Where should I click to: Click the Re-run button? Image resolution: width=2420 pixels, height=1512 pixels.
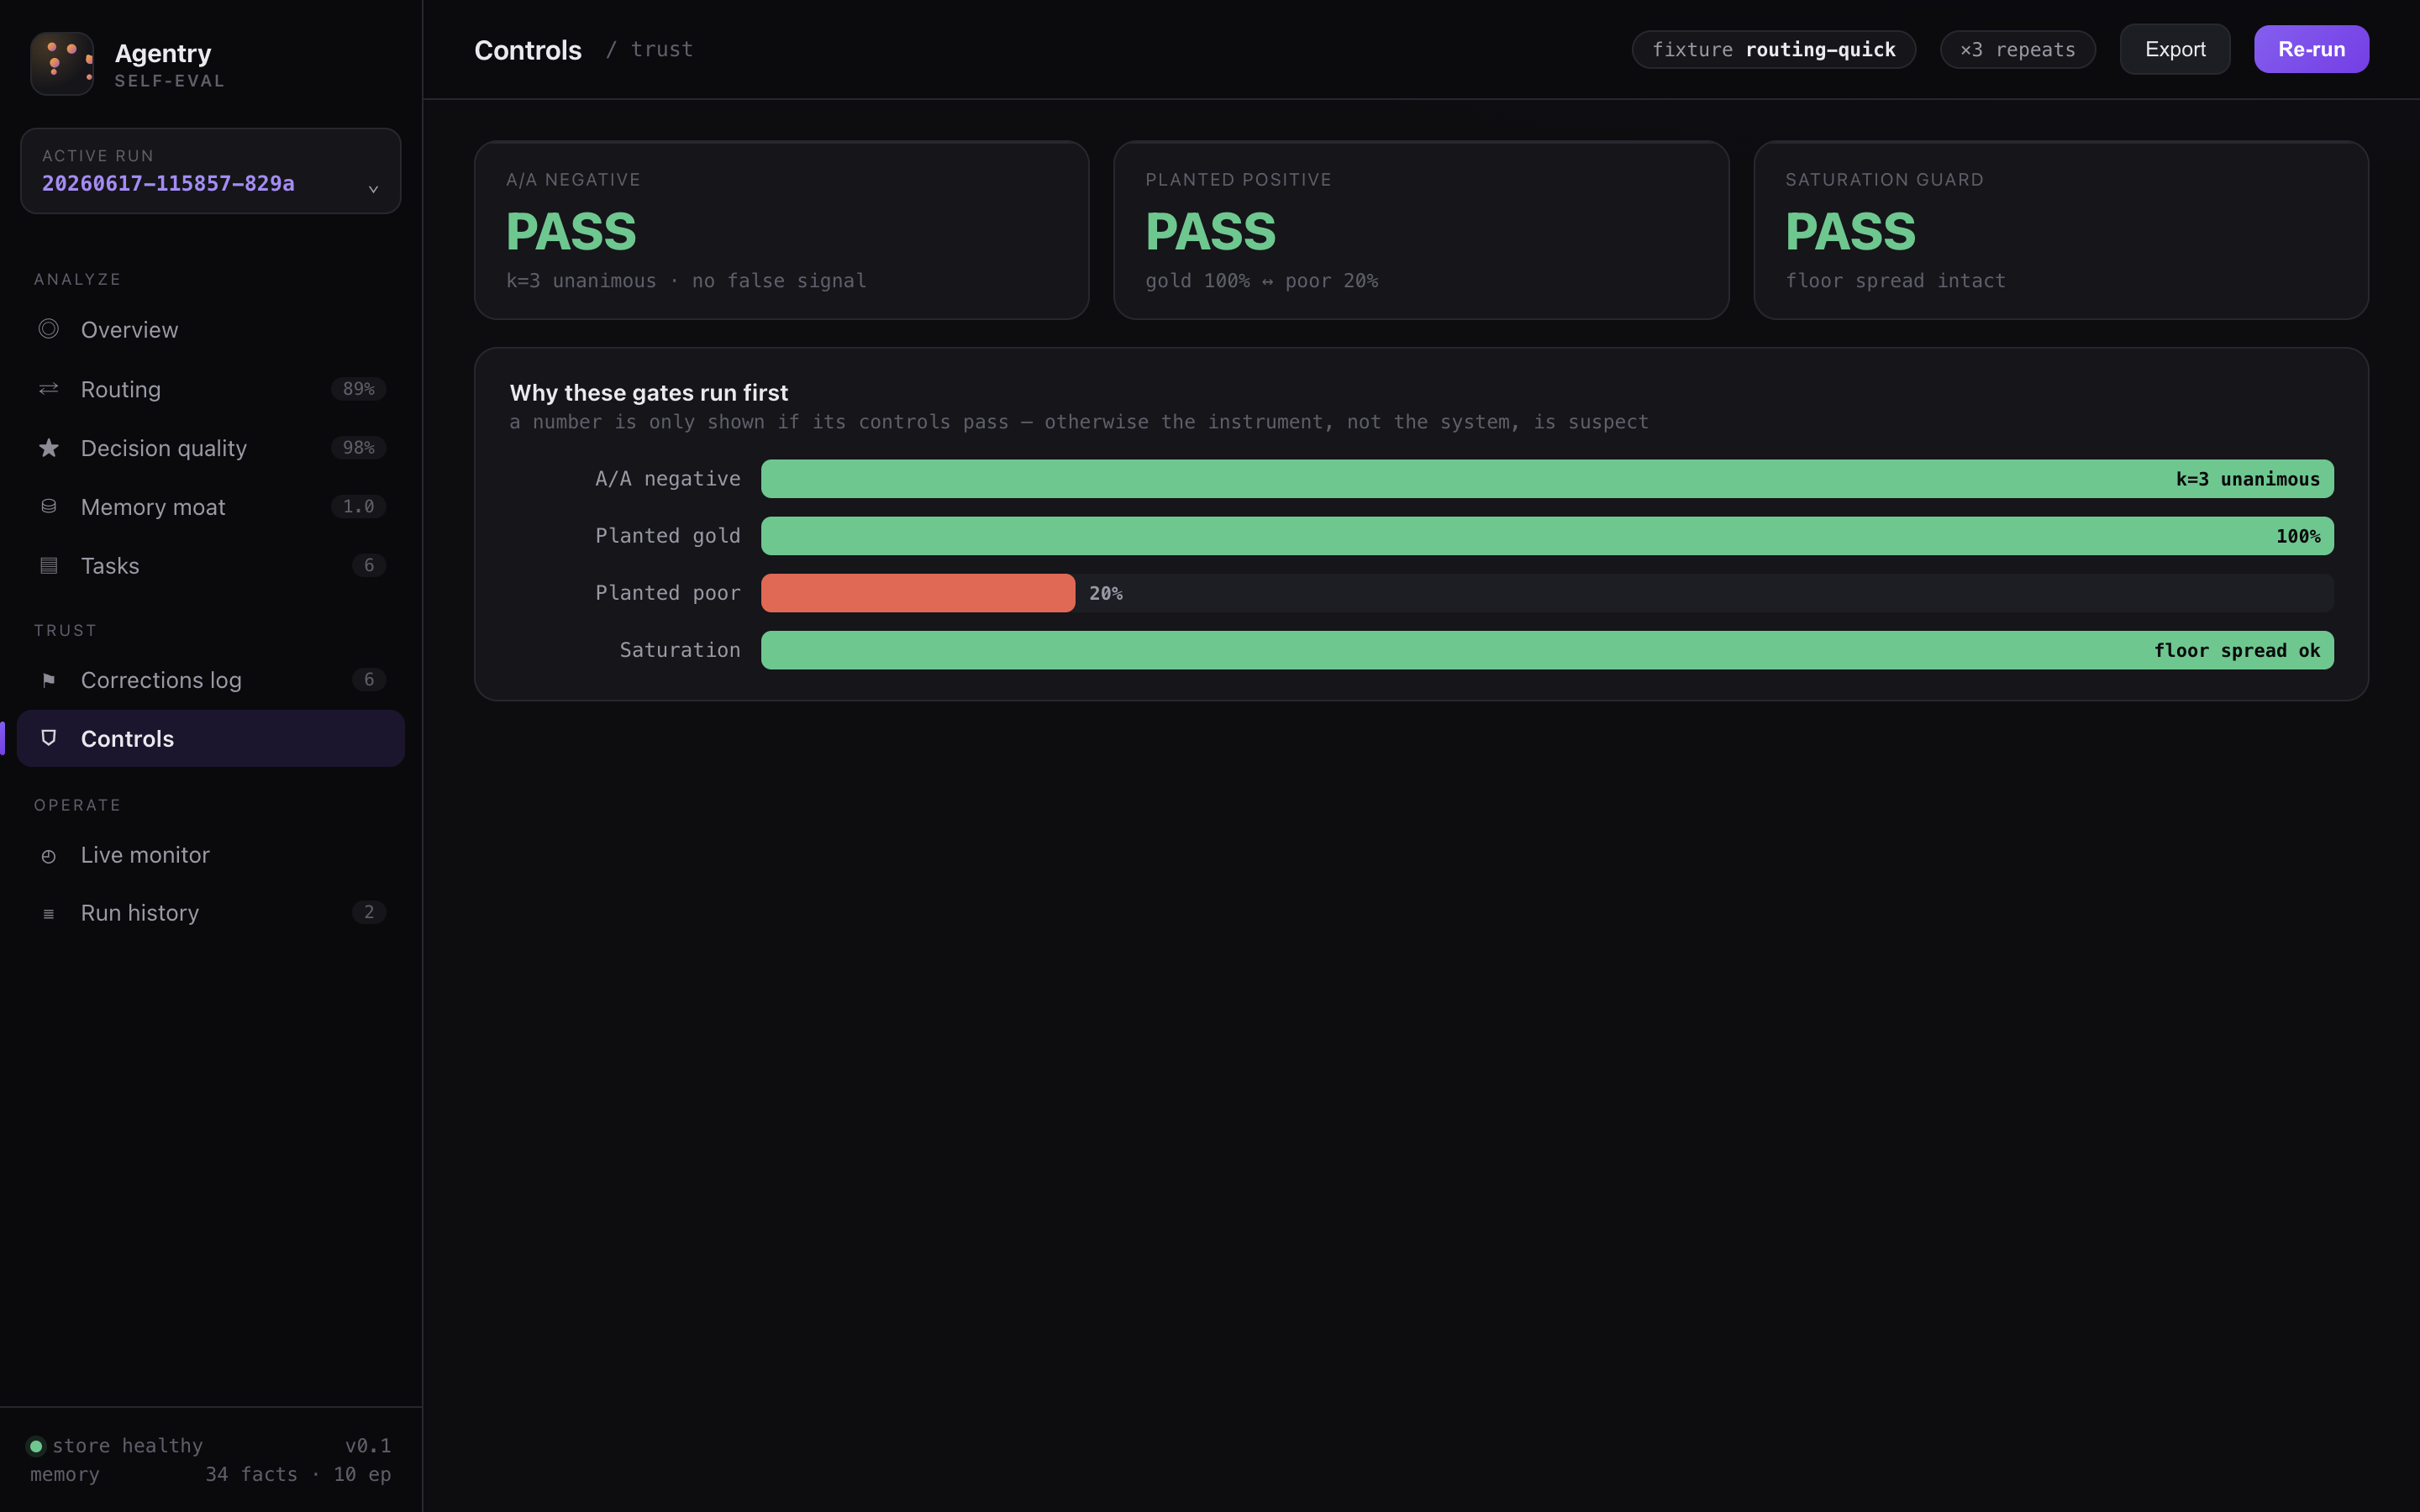click(x=2311, y=49)
